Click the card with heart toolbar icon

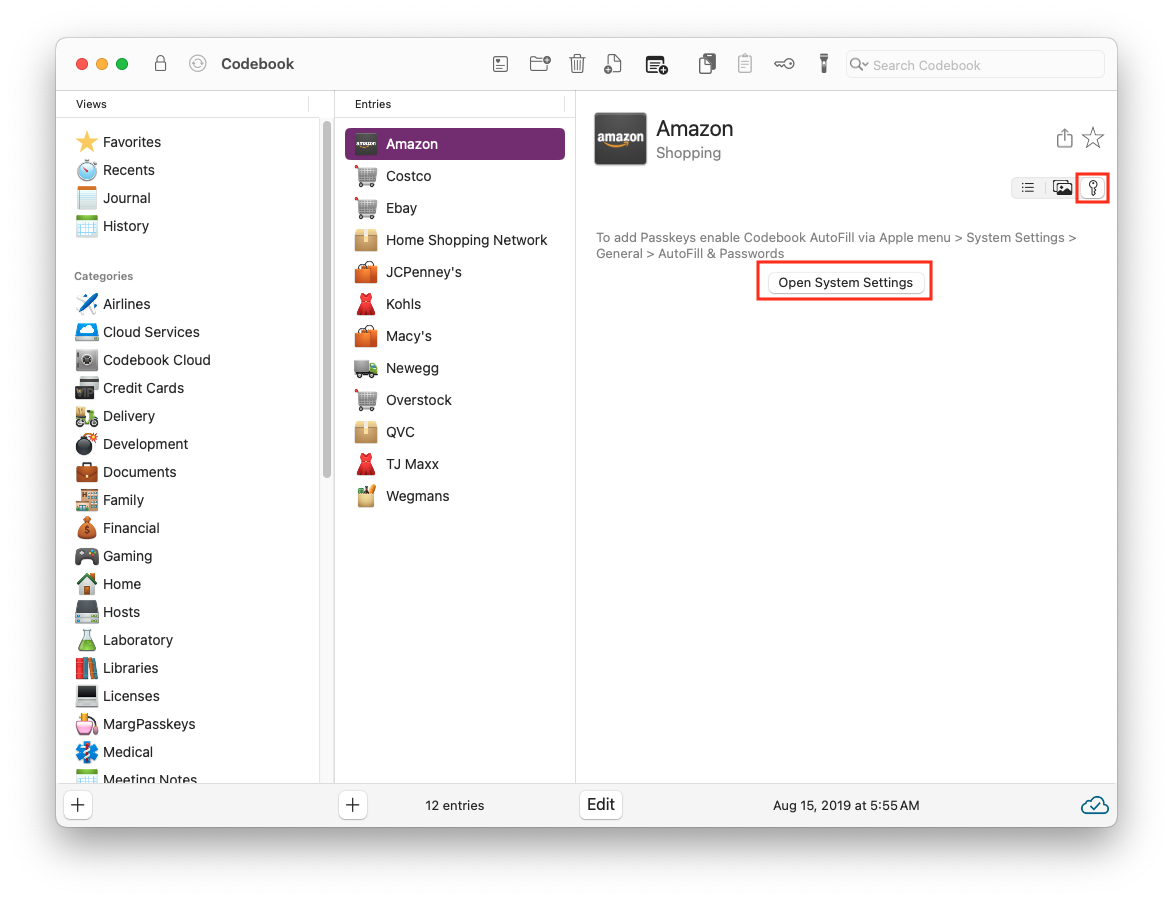click(x=500, y=64)
